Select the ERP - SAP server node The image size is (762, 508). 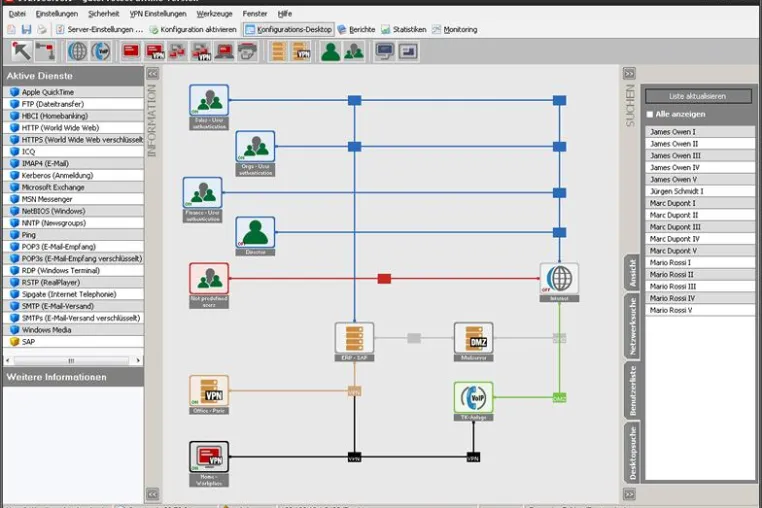[354, 338]
